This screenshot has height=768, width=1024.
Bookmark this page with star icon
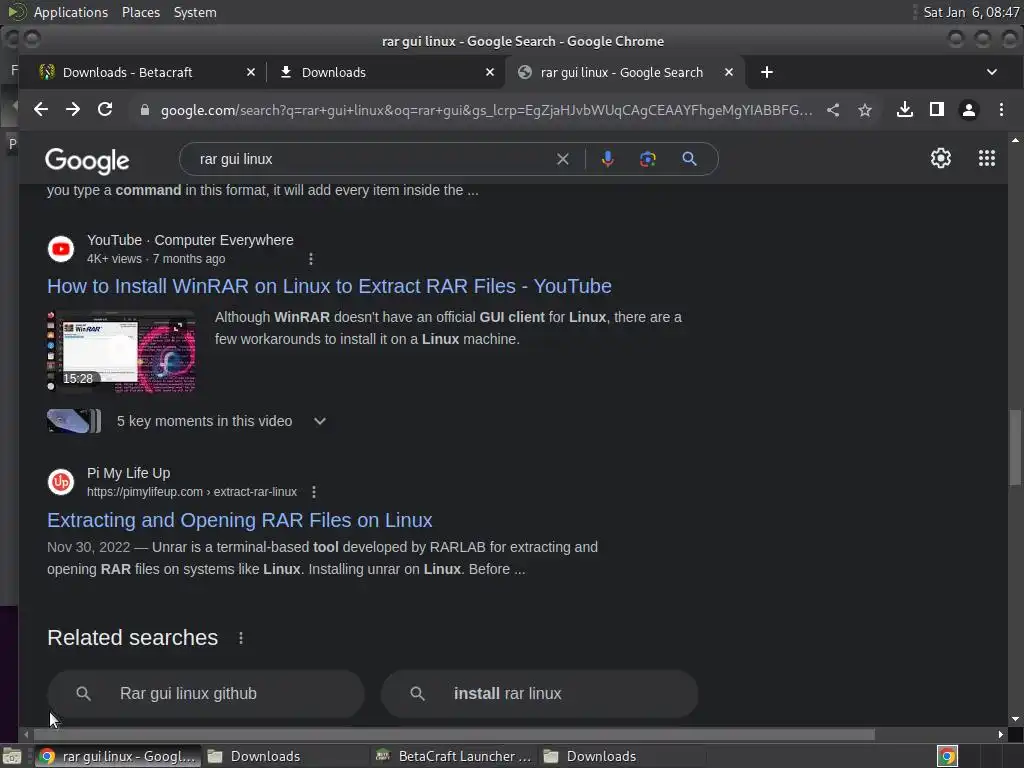coord(865,110)
